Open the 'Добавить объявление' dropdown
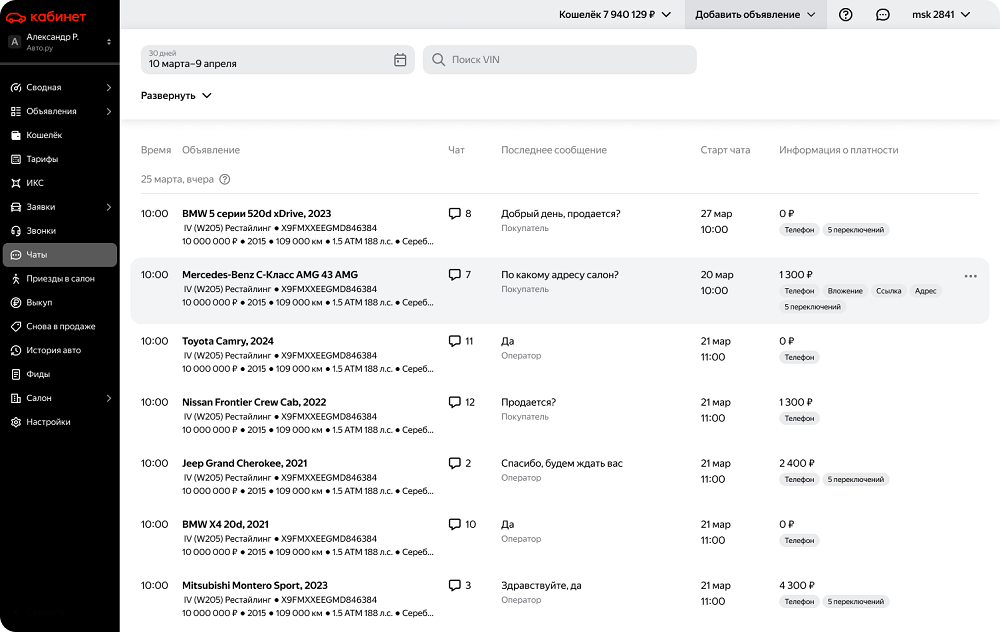The width and height of the screenshot is (1000, 632). tap(755, 15)
